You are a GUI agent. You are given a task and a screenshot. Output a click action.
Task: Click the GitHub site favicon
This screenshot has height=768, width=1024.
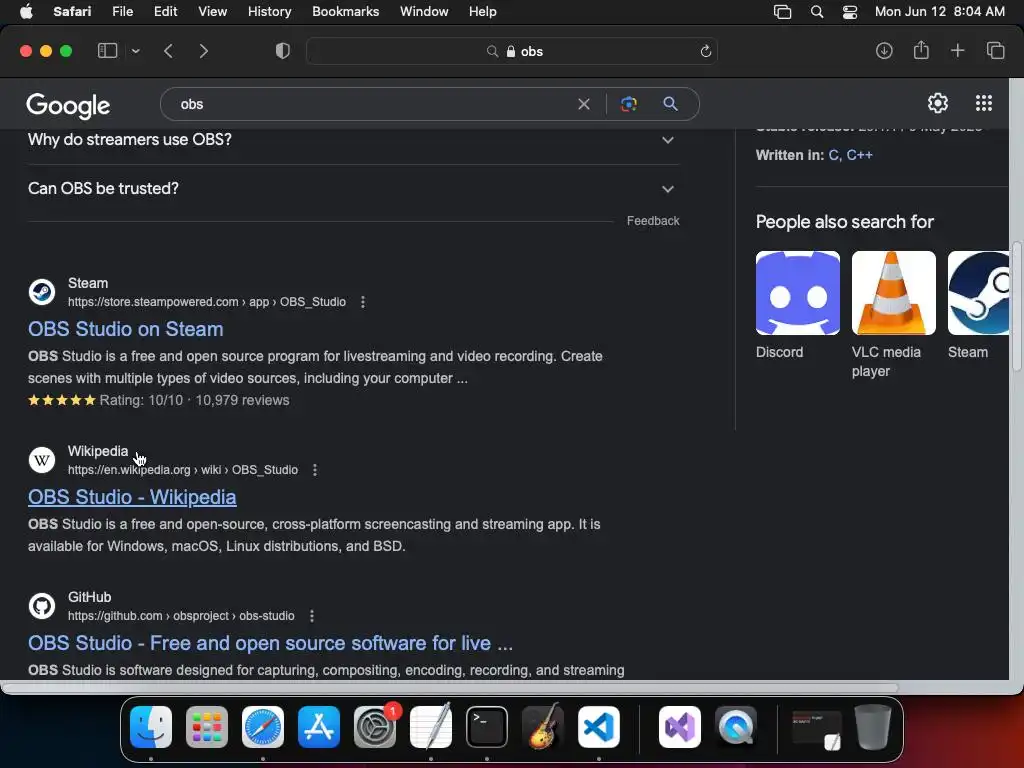(x=42, y=606)
